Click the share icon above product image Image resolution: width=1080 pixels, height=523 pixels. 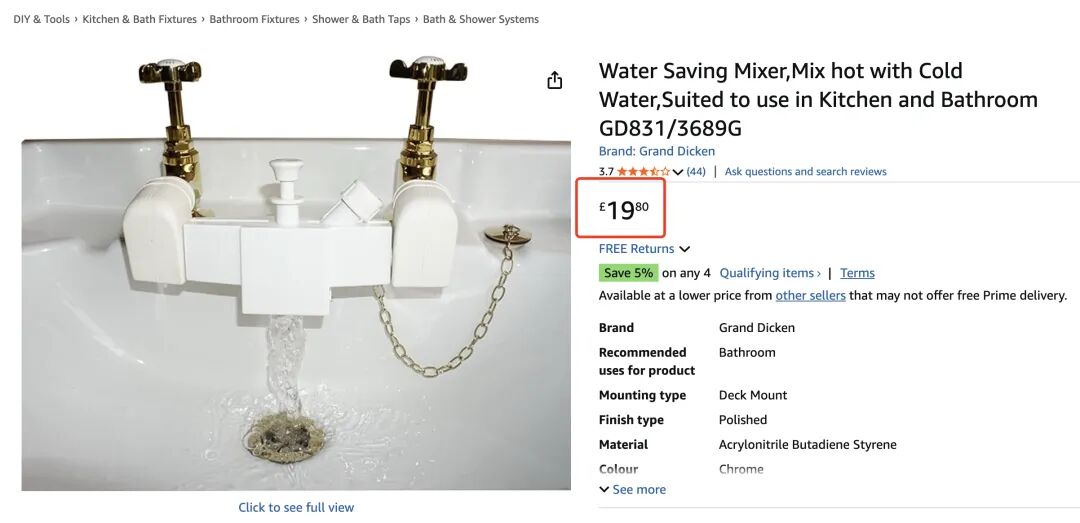[x=554, y=81]
